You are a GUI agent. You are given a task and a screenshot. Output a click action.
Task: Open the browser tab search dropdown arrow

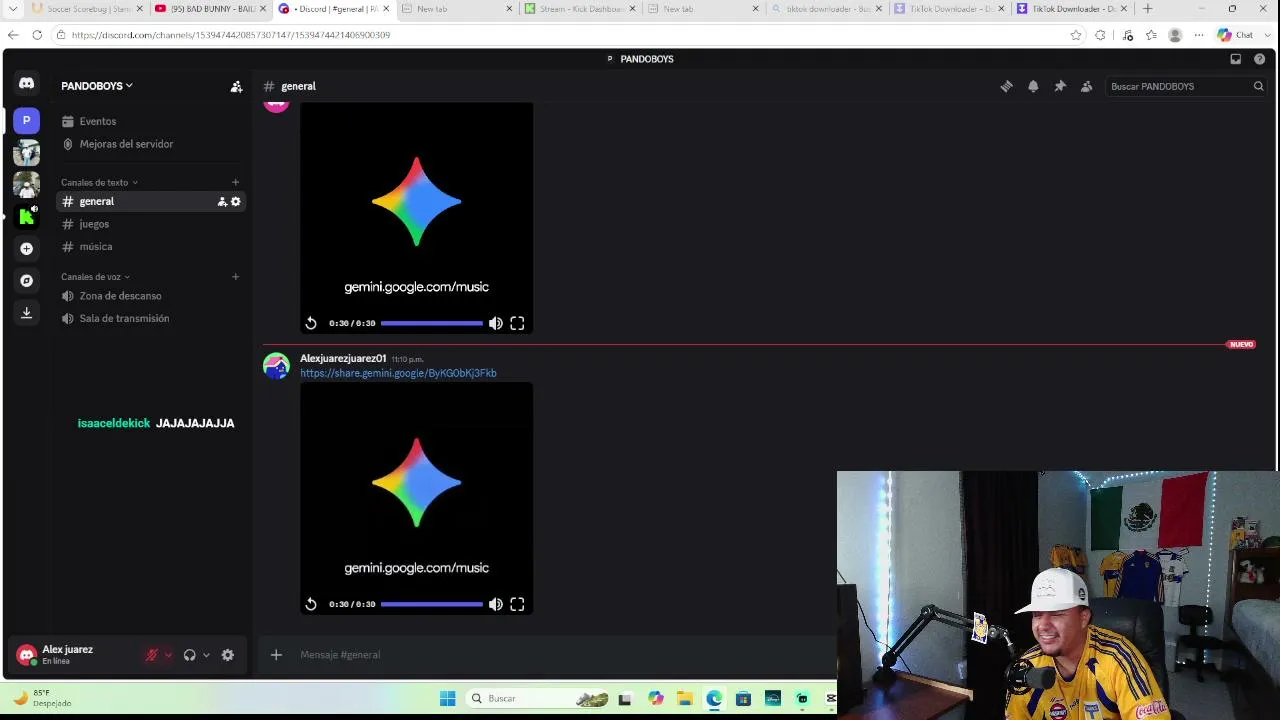(x=13, y=9)
